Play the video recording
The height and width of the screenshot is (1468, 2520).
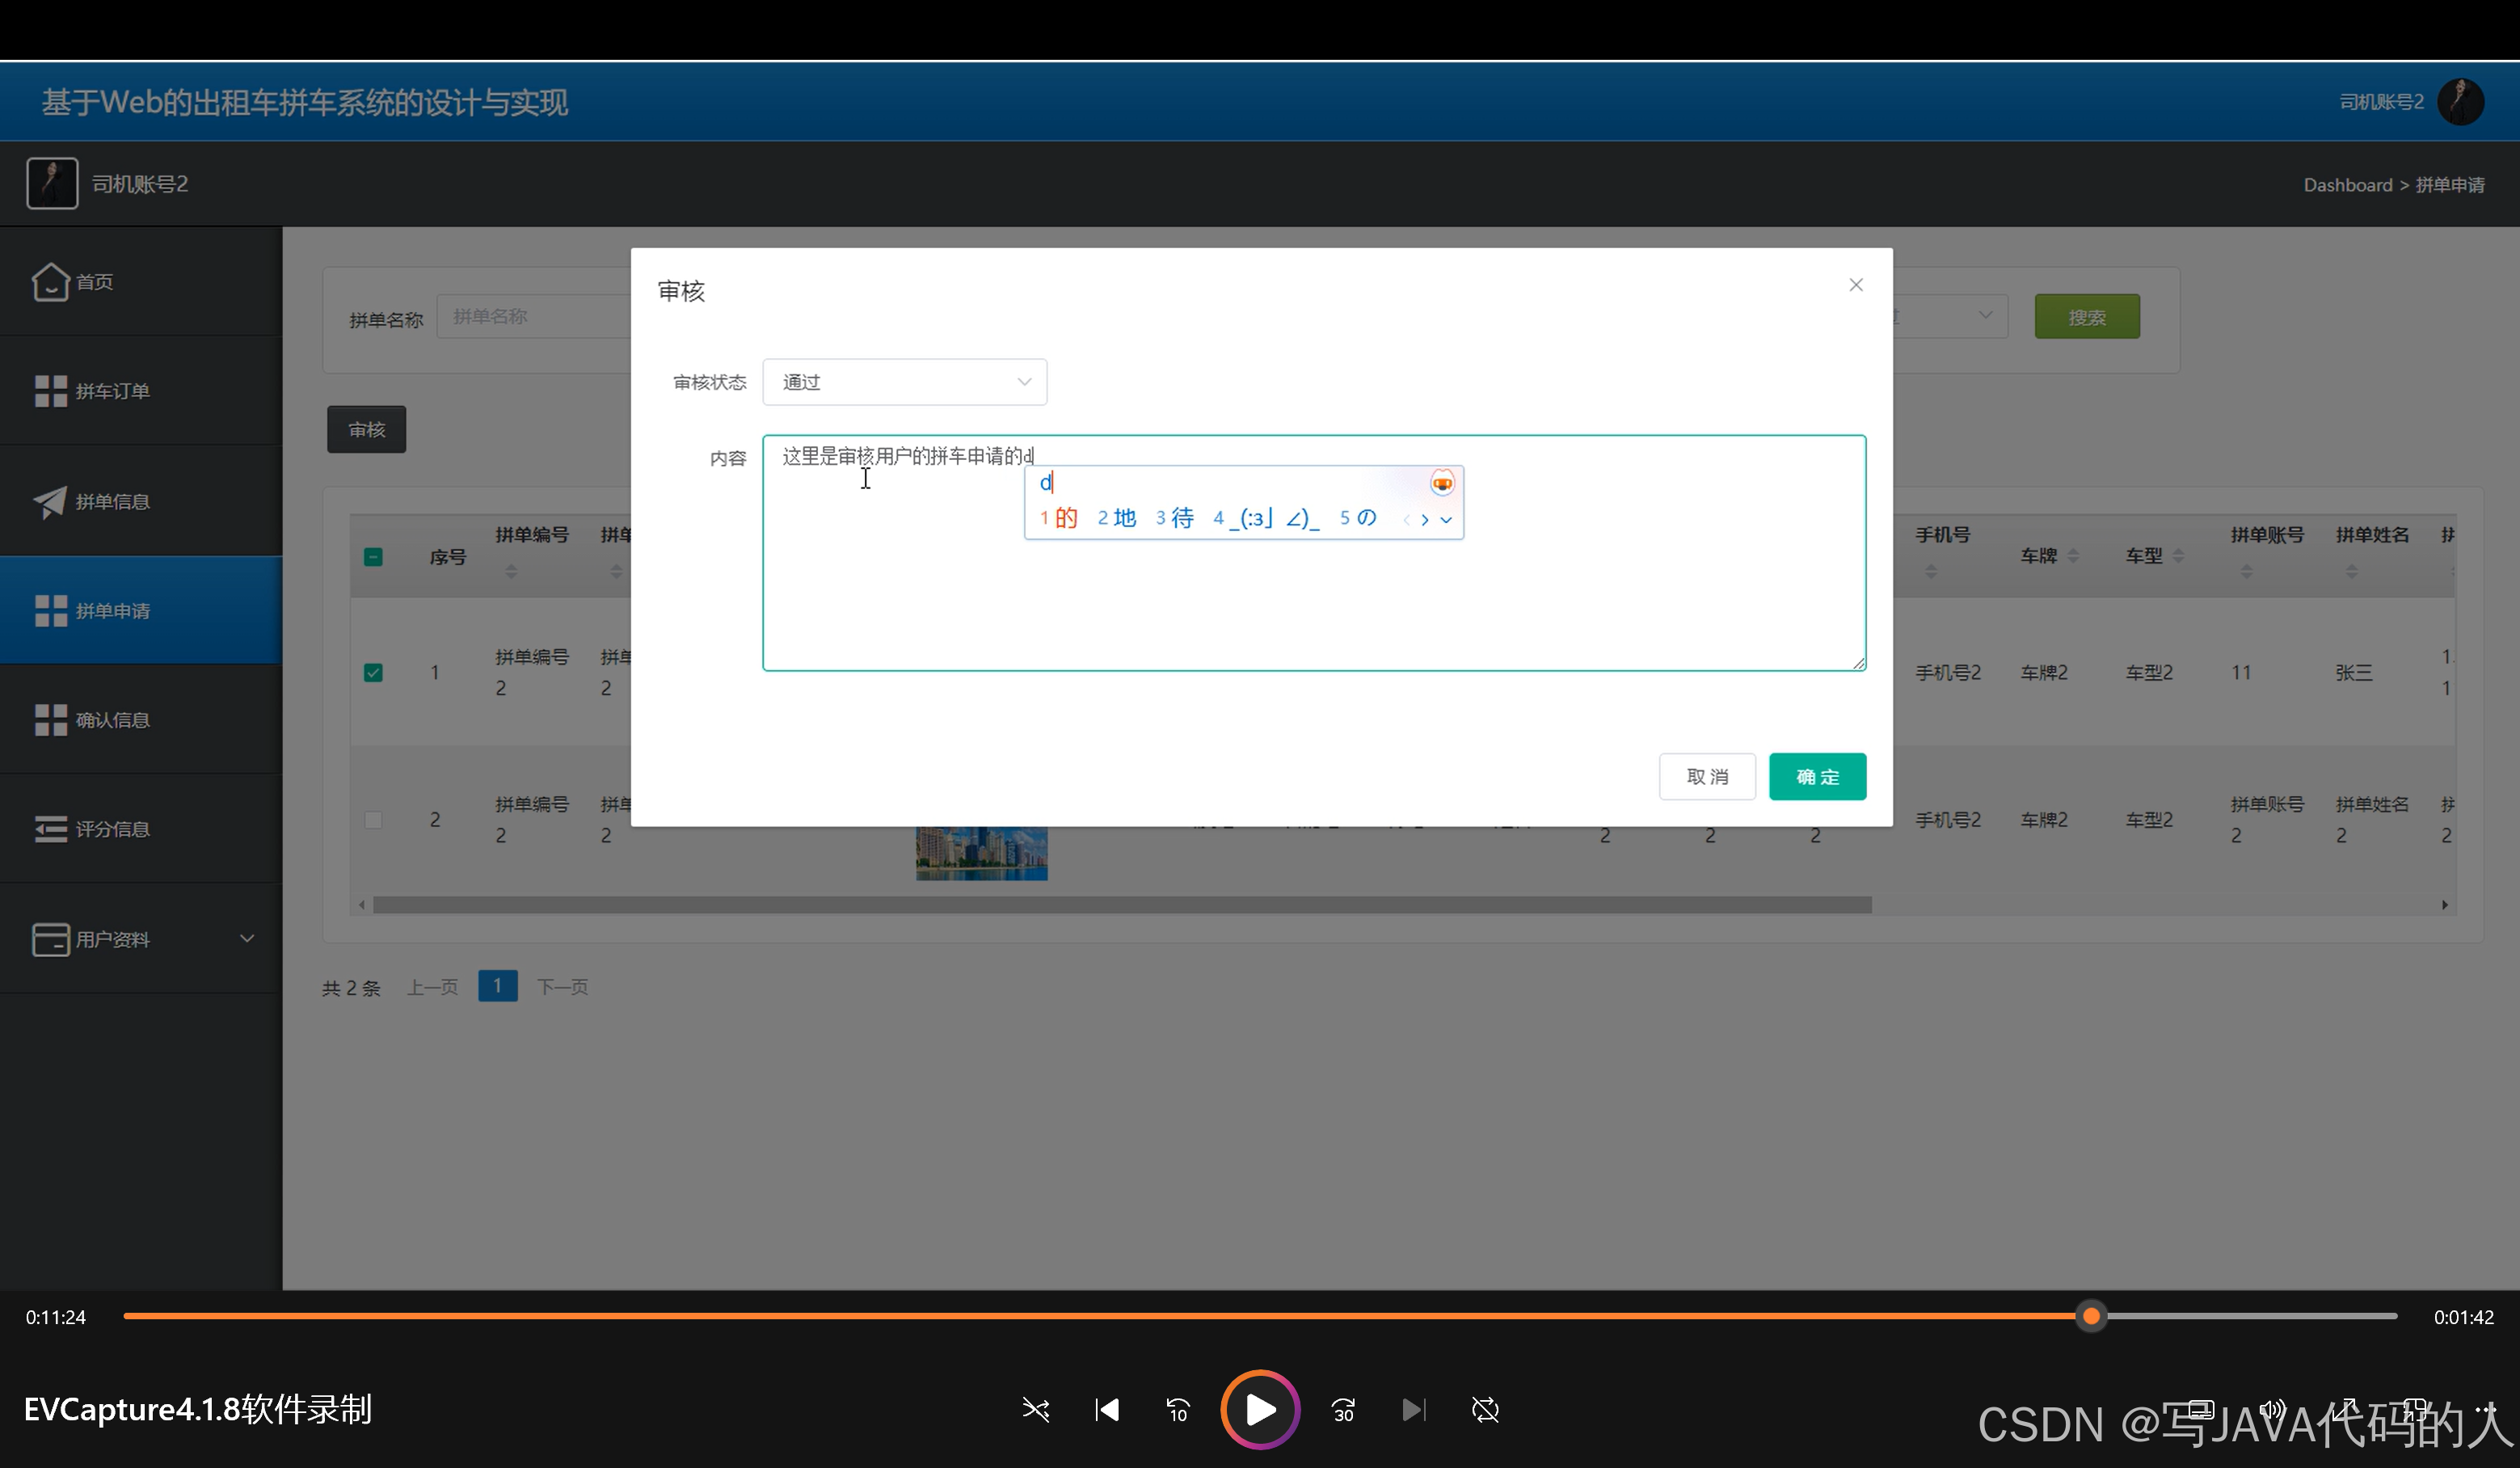coord(1260,1410)
